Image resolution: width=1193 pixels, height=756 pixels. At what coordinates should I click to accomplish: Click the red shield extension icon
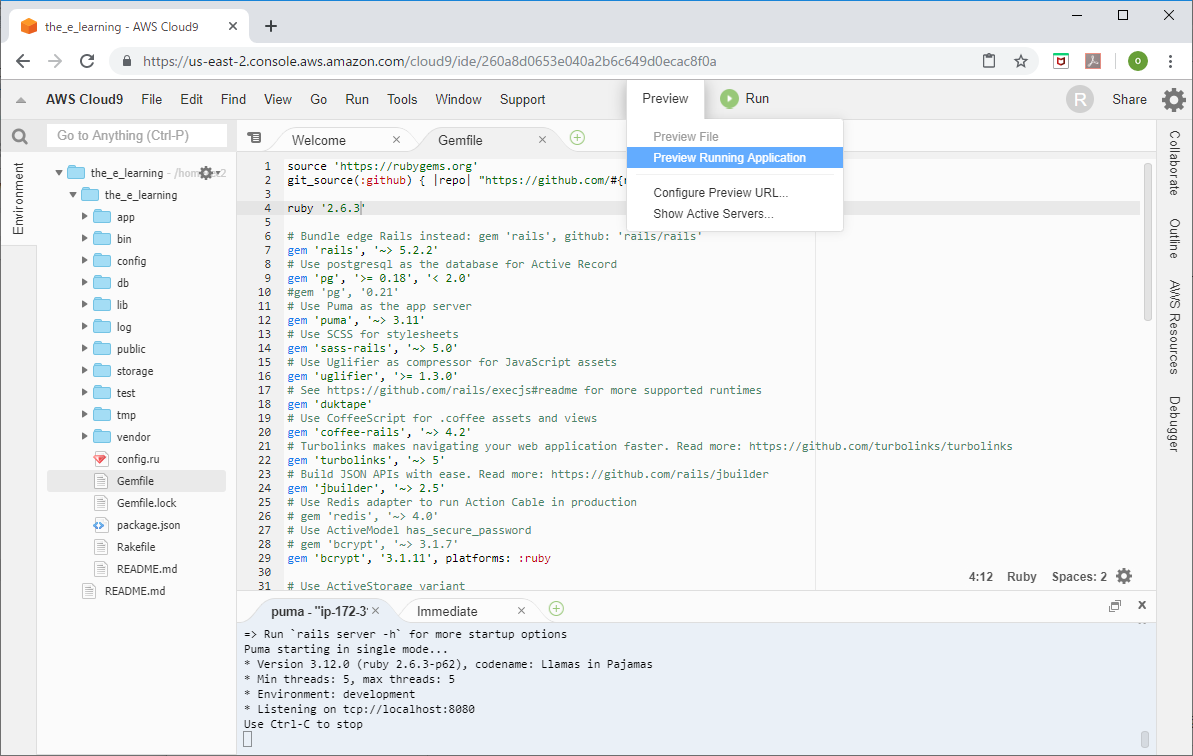(1061, 61)
